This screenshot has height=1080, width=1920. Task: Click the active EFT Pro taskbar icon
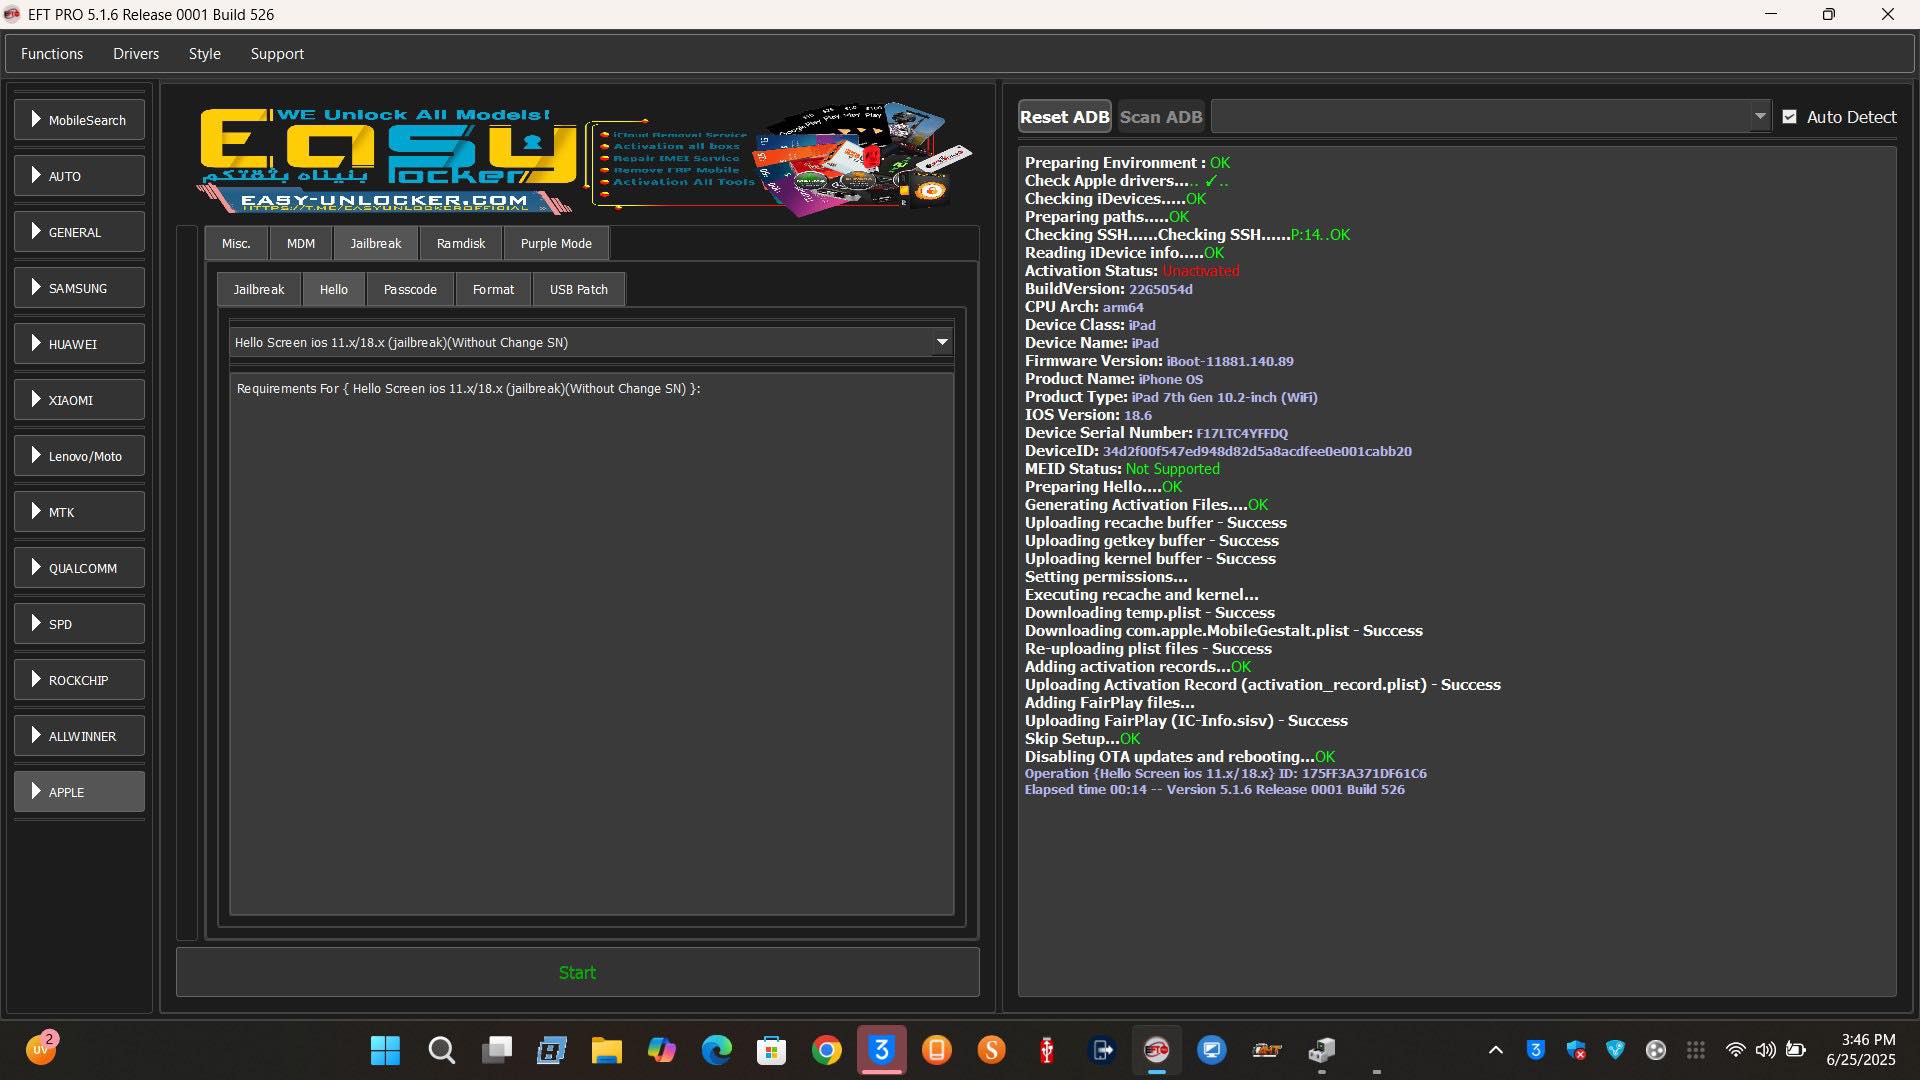tap(1157, 1050)
